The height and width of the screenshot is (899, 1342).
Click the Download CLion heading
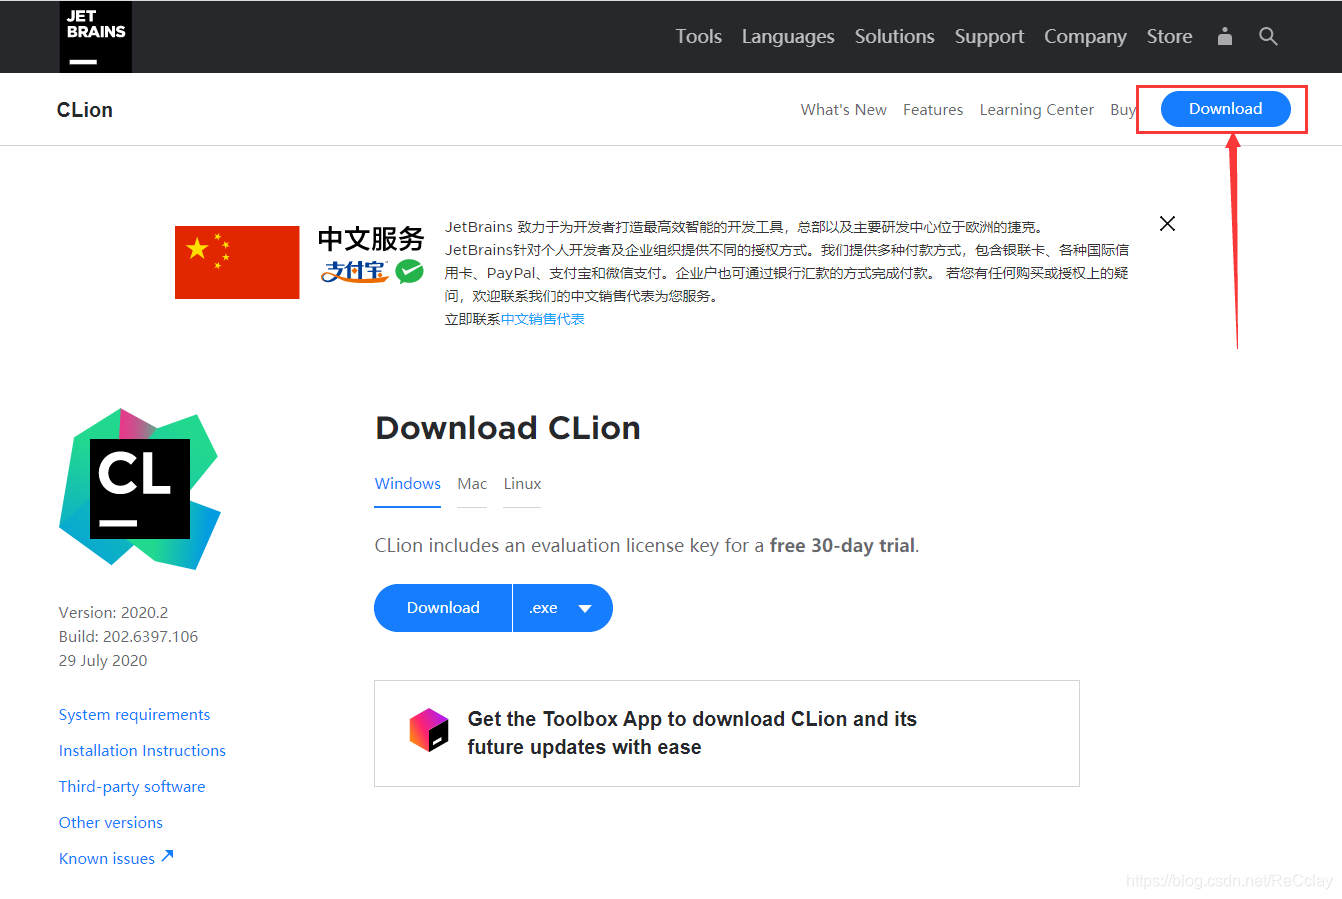[507, 428]
